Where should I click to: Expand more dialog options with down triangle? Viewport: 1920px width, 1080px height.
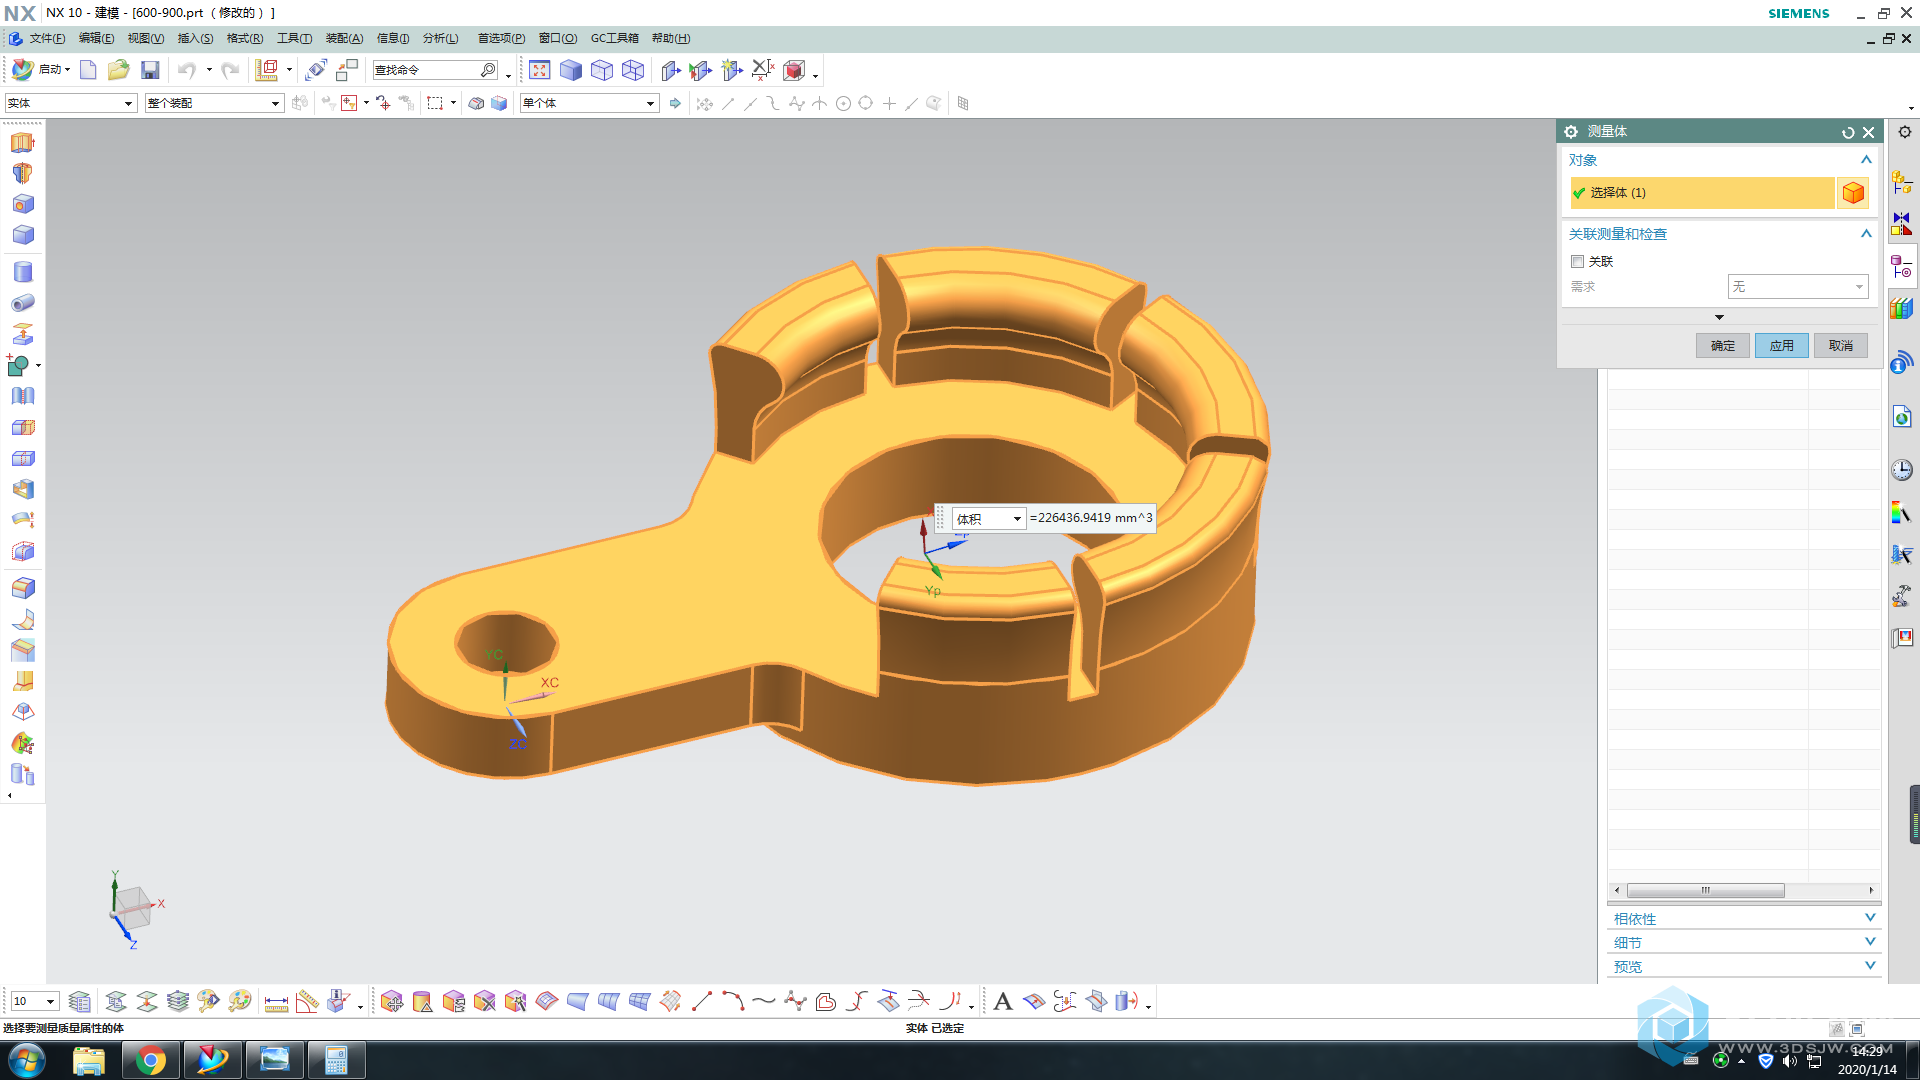click(1719, 318)
